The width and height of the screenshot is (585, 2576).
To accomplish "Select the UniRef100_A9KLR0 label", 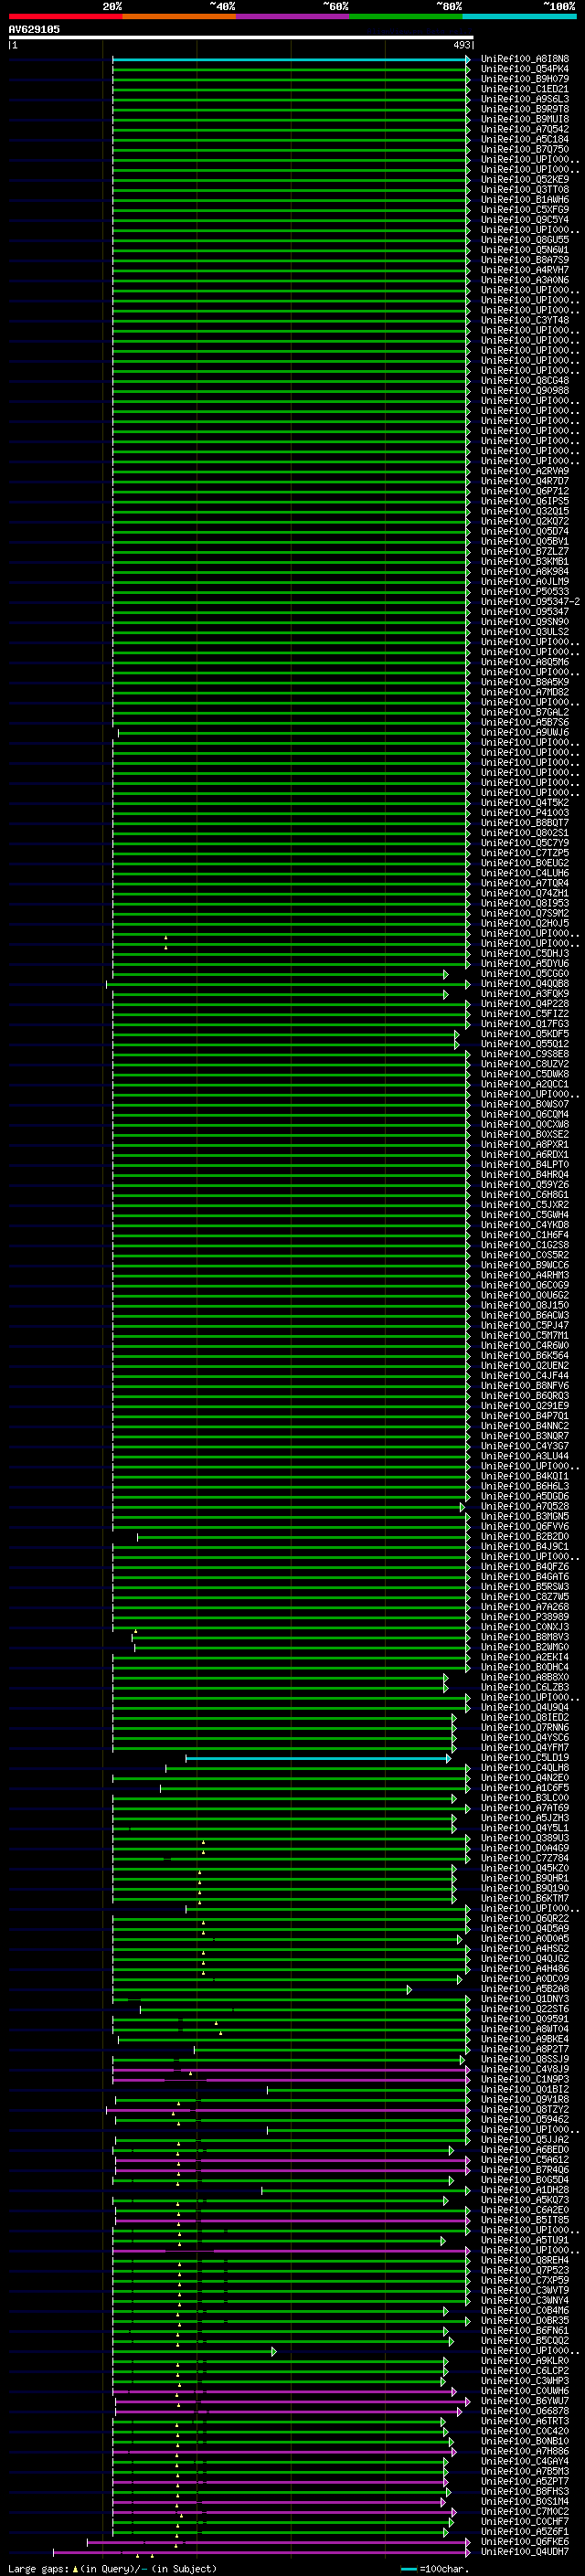I will coord(525,2361).
